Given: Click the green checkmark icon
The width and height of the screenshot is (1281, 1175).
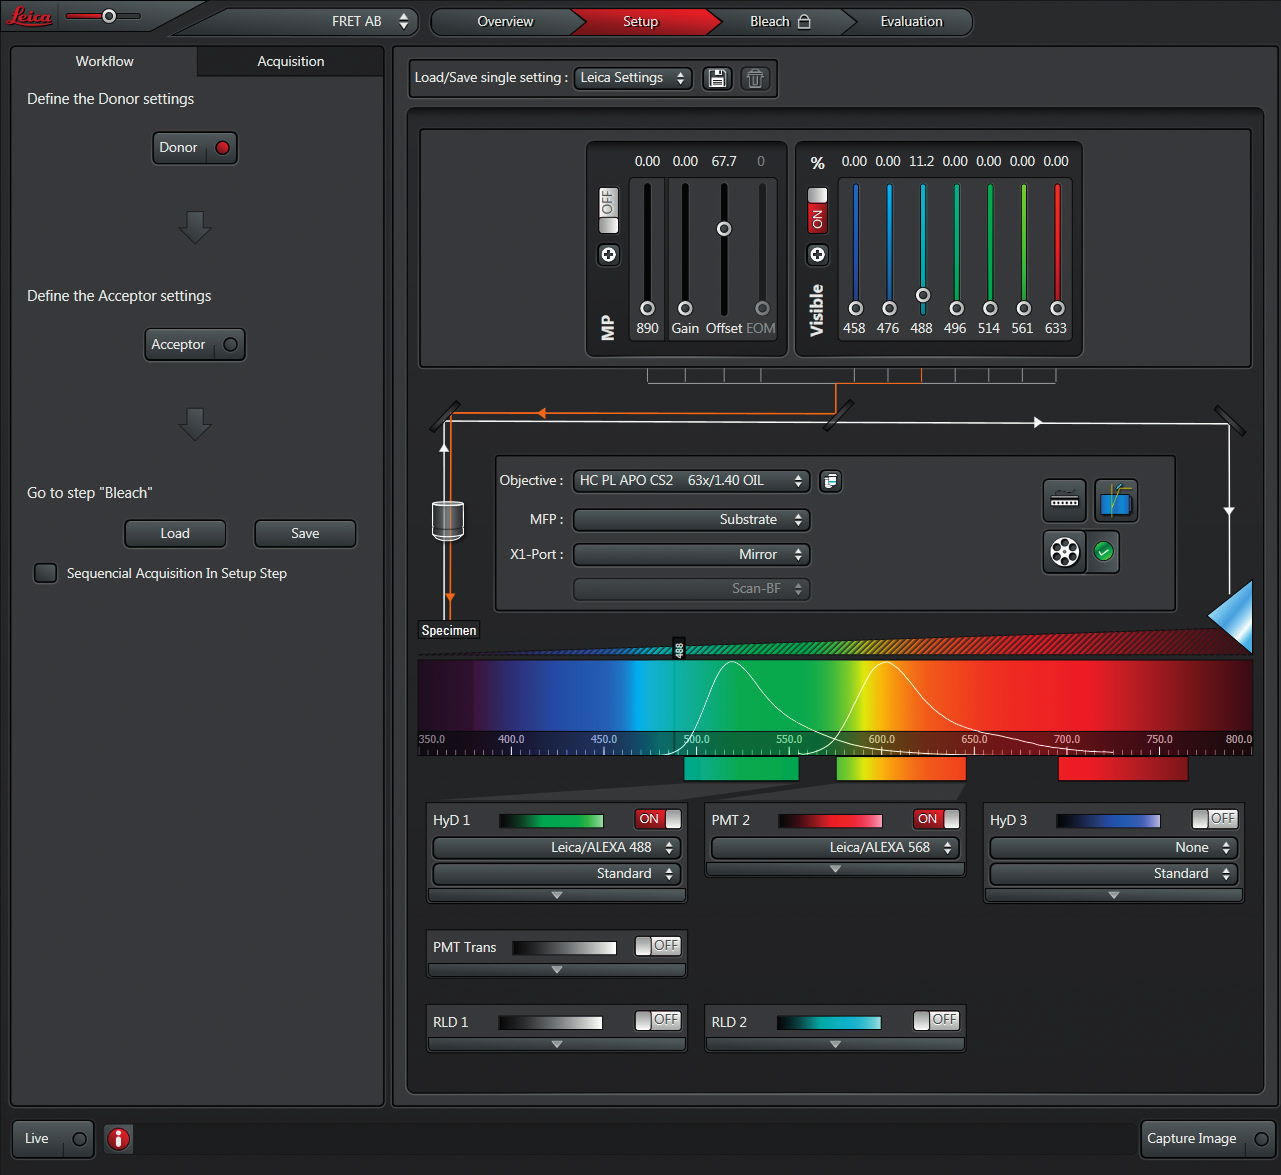Looking at the screenshot, I should pos(1104,552).
